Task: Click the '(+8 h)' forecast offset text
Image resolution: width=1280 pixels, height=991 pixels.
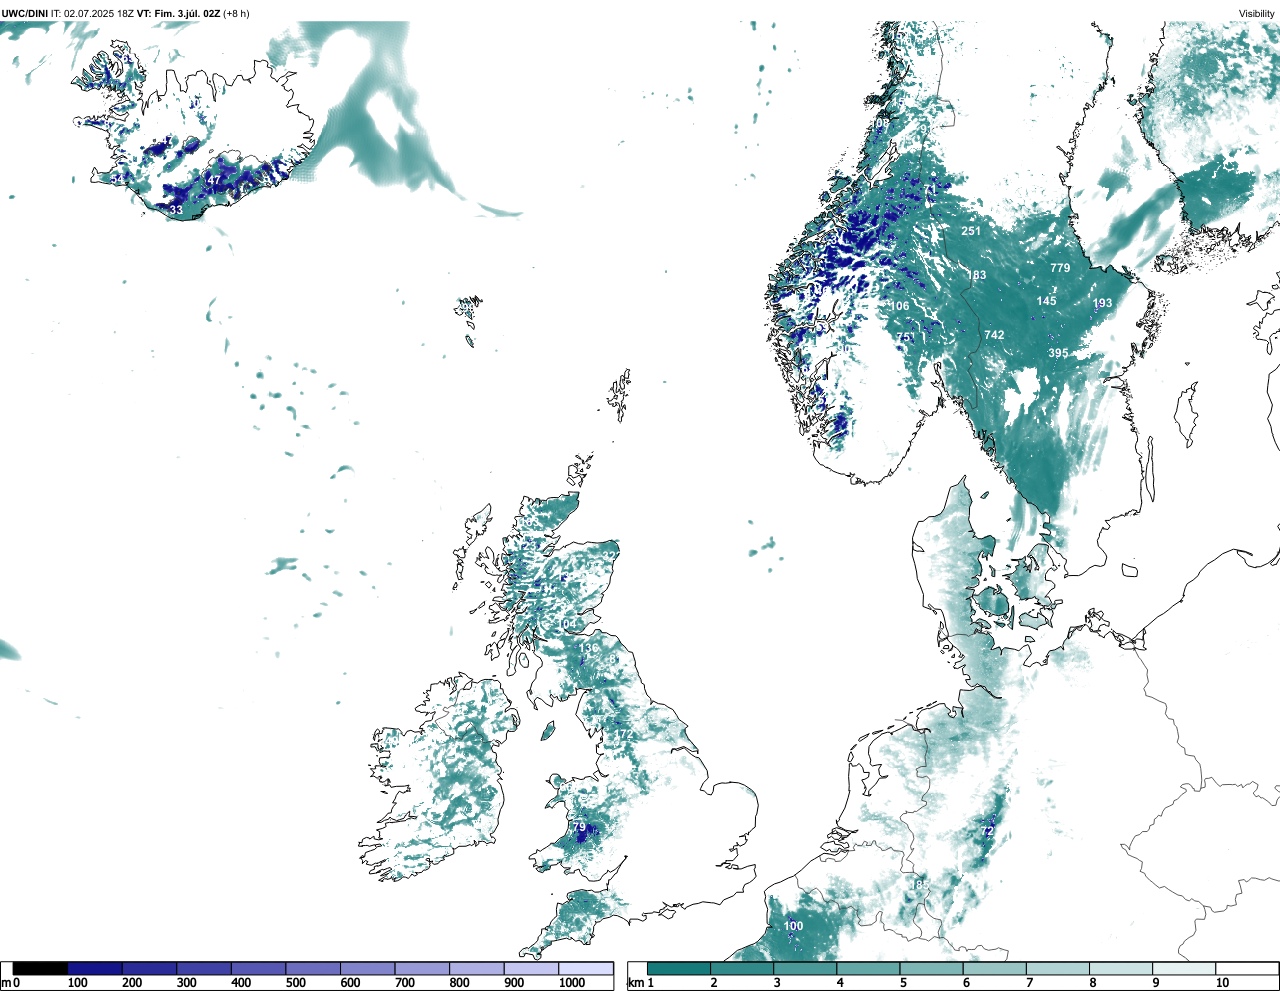Action: click(236, 13)
